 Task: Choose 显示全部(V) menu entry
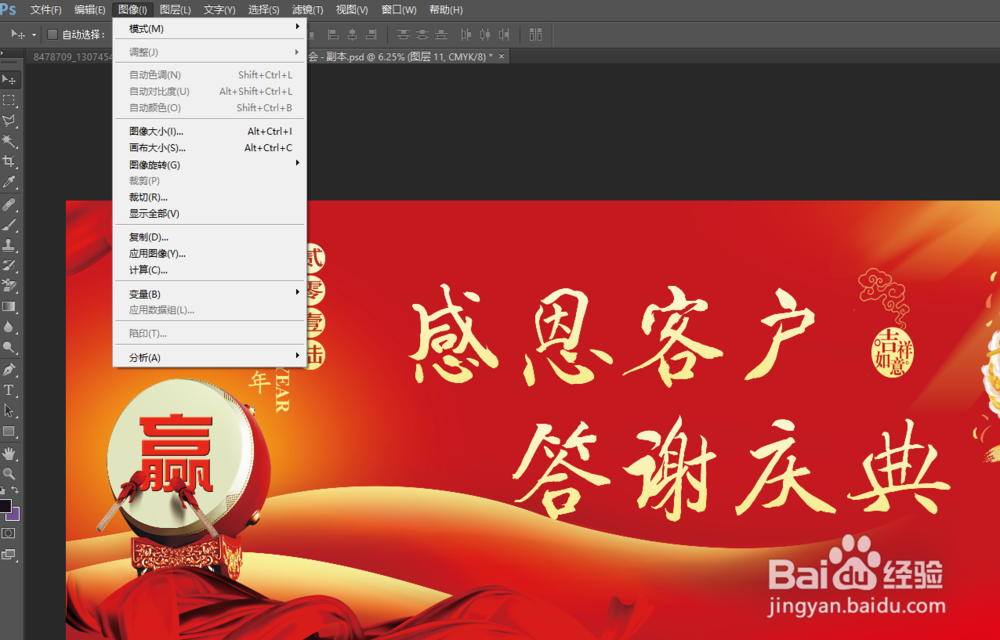click(210, 214)
